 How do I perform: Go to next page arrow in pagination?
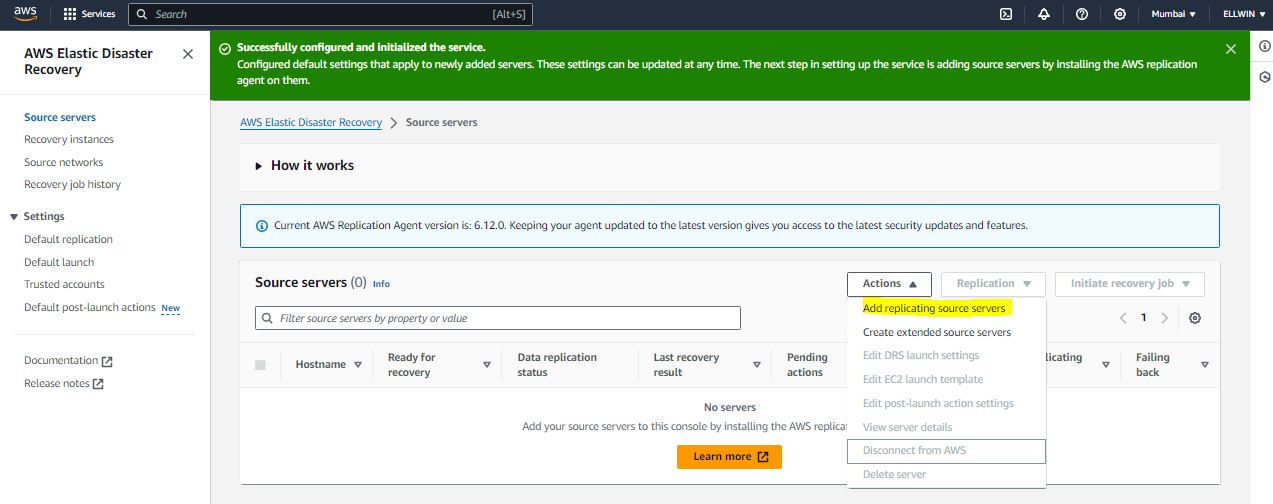(x=1164, y=318)
